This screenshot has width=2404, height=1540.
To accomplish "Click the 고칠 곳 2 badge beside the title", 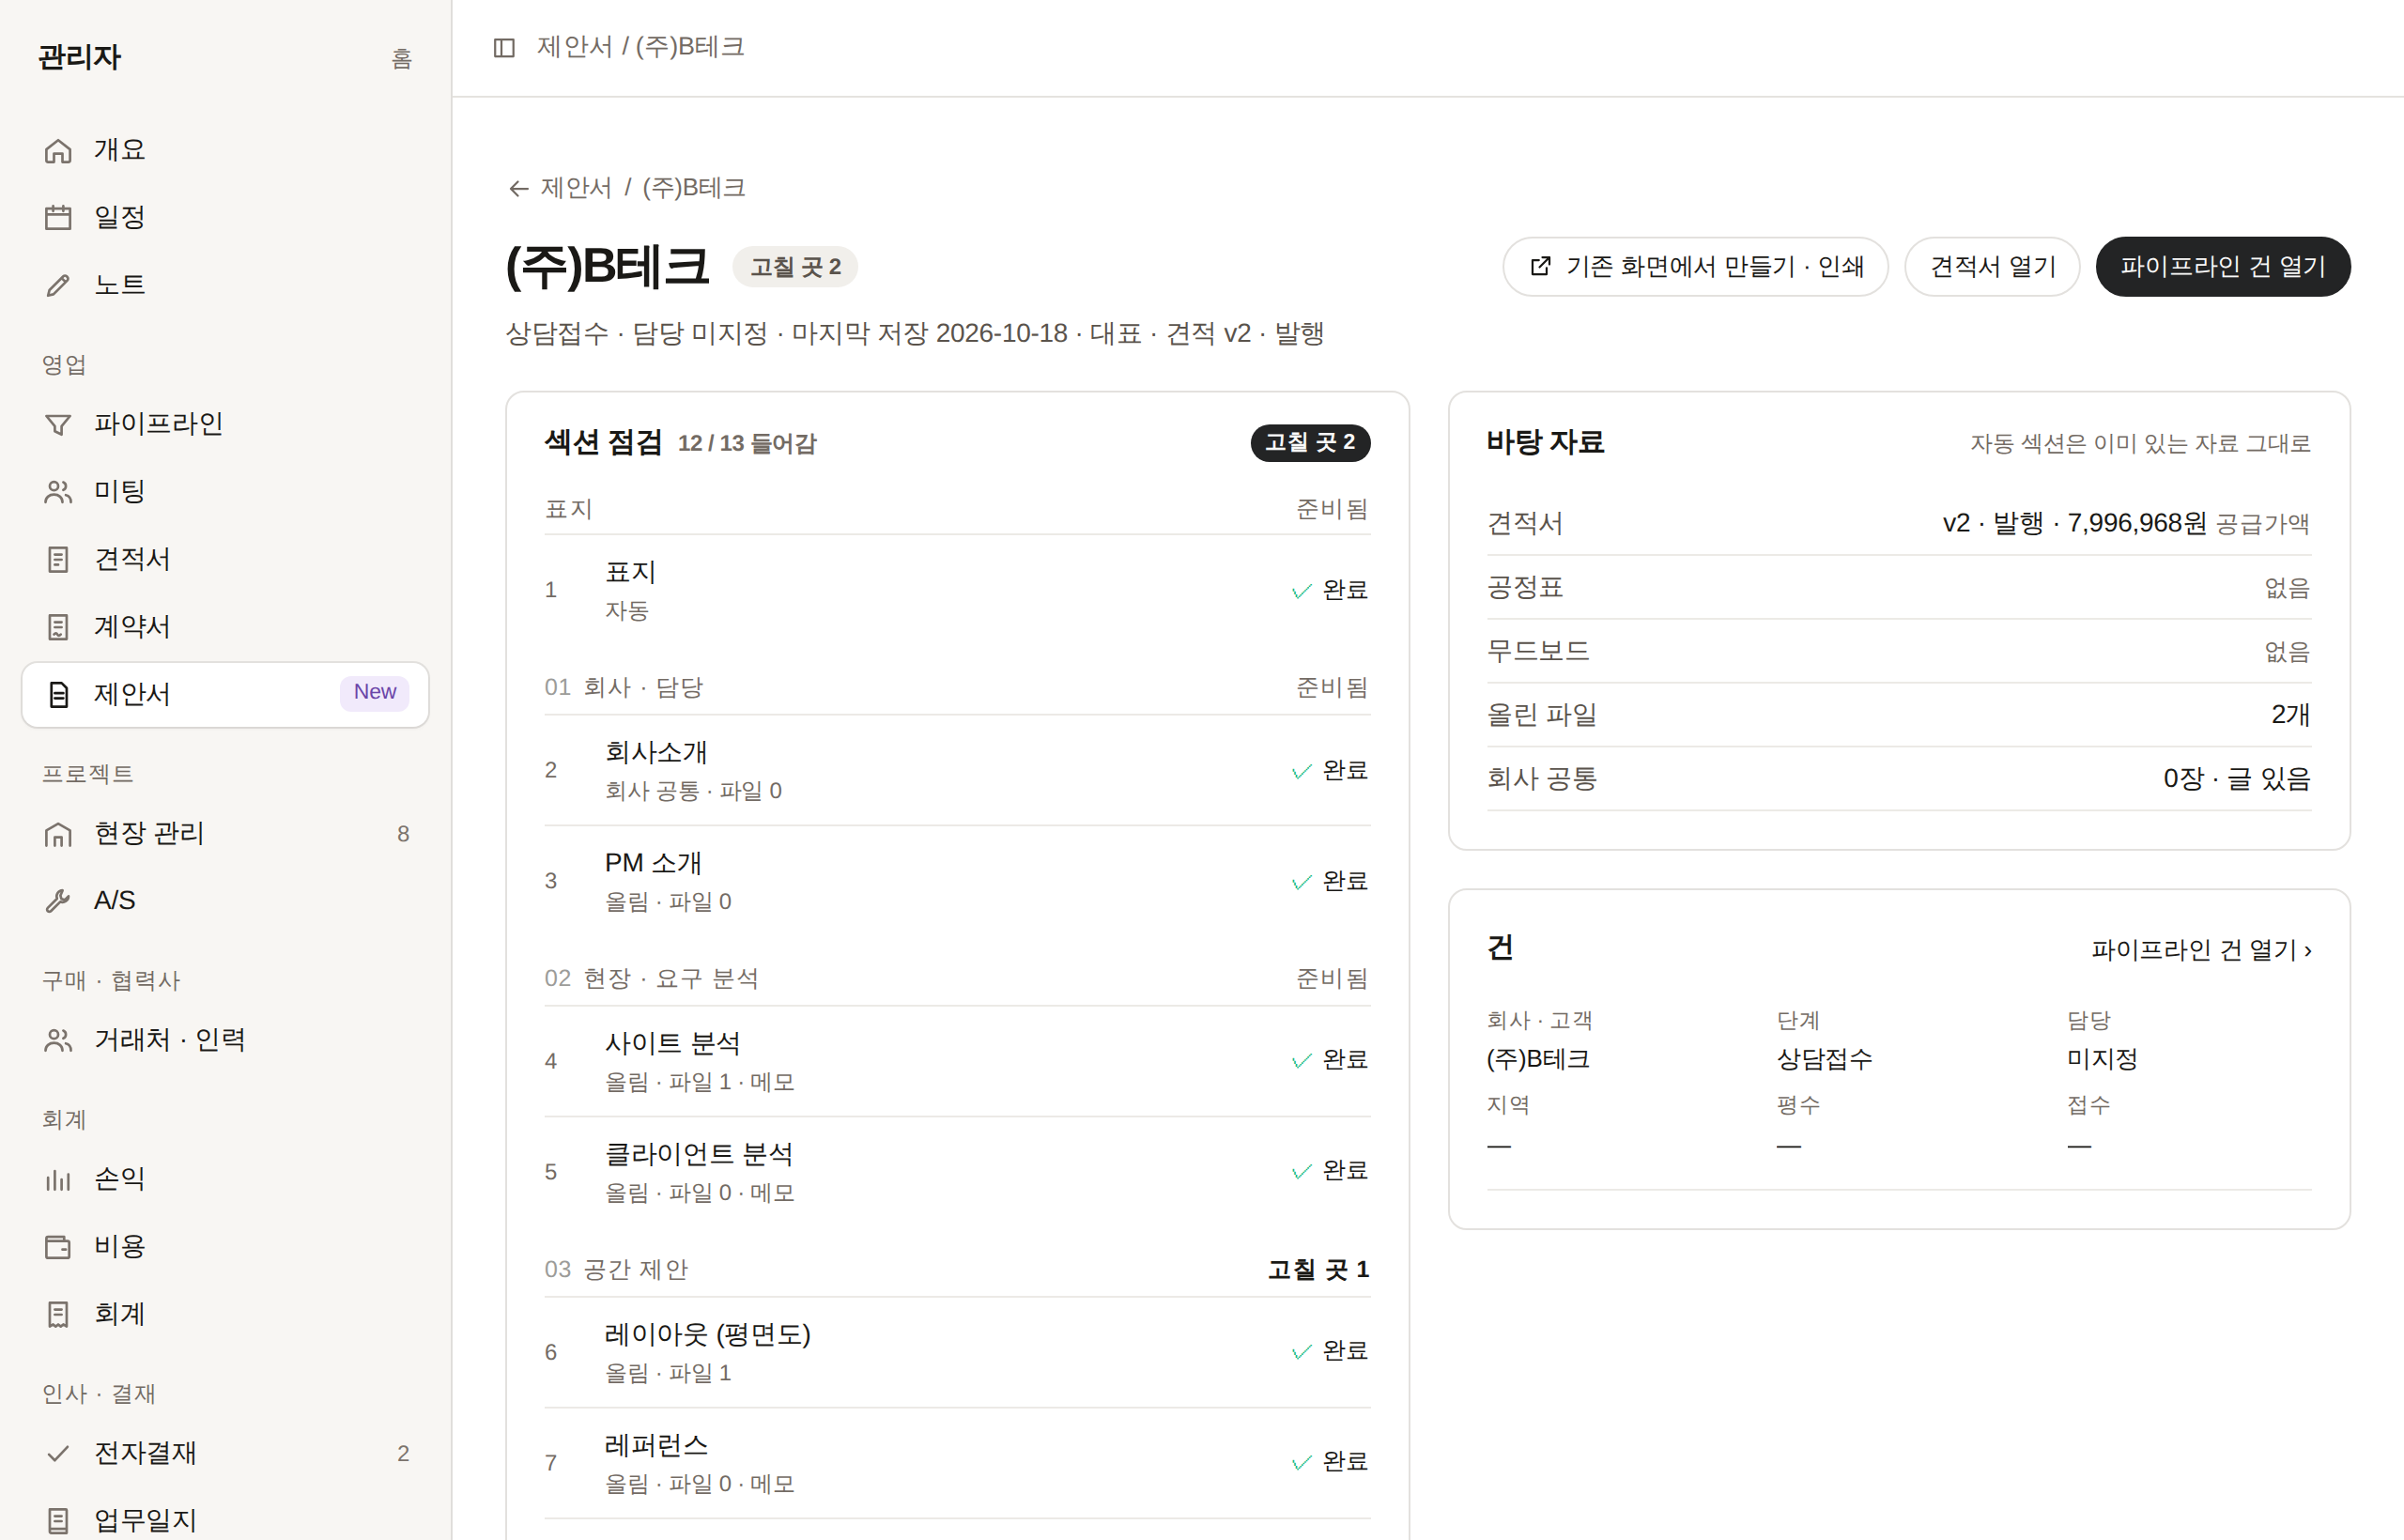I will [x=795, y=267].
